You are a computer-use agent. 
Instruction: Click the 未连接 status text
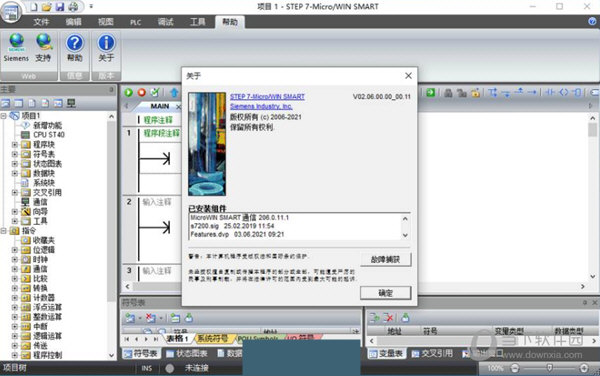pos(197,368)
